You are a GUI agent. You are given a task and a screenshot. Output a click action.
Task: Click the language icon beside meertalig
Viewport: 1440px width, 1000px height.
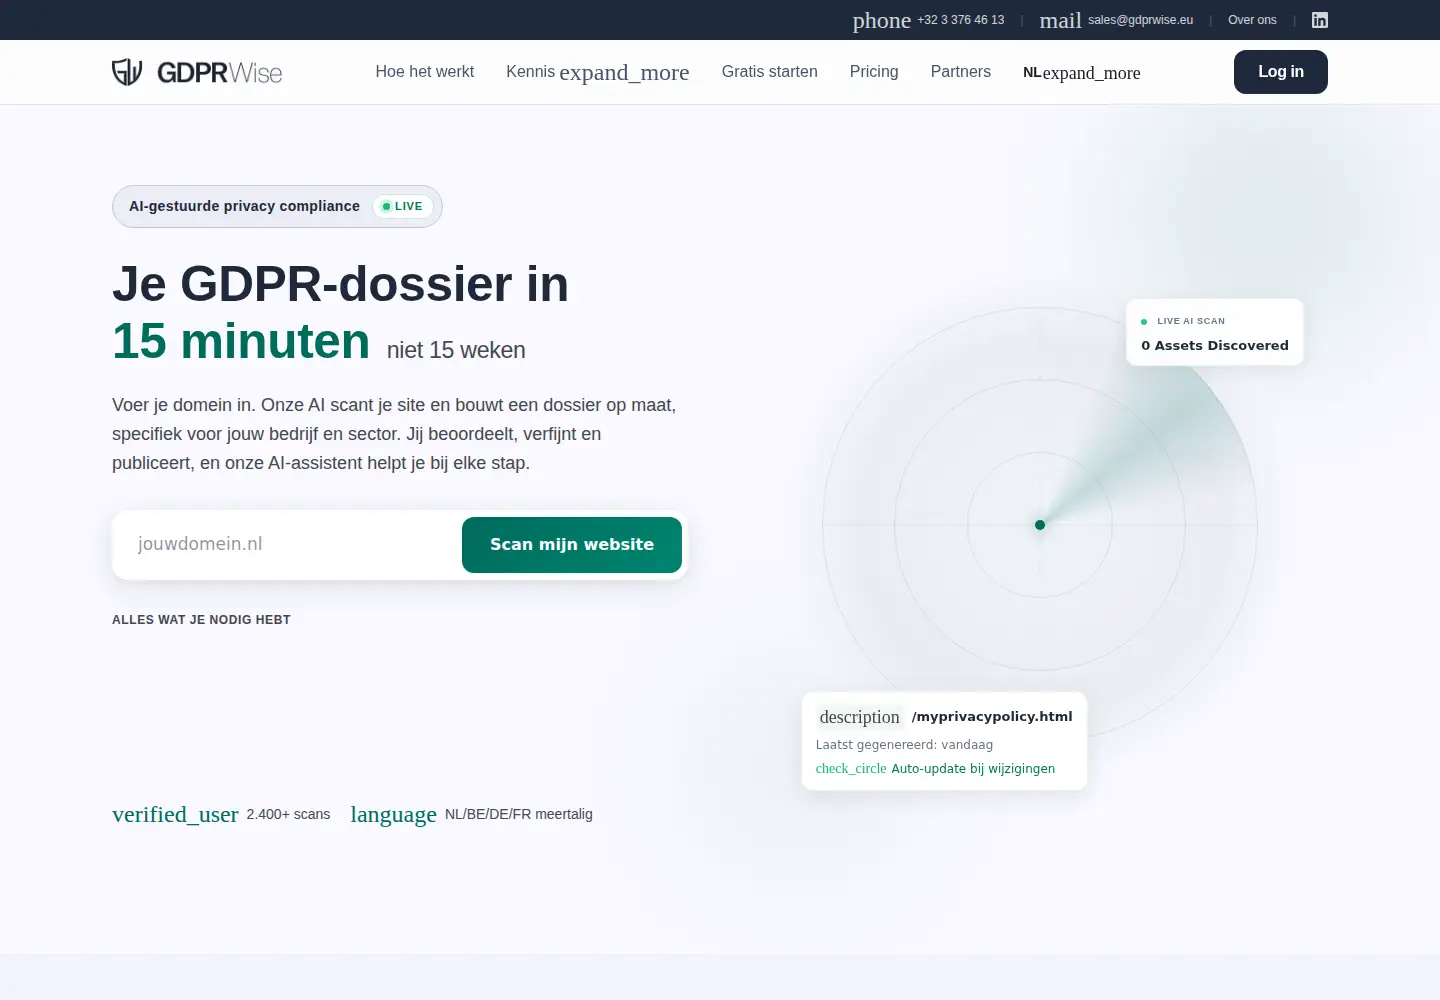[393, 814]
